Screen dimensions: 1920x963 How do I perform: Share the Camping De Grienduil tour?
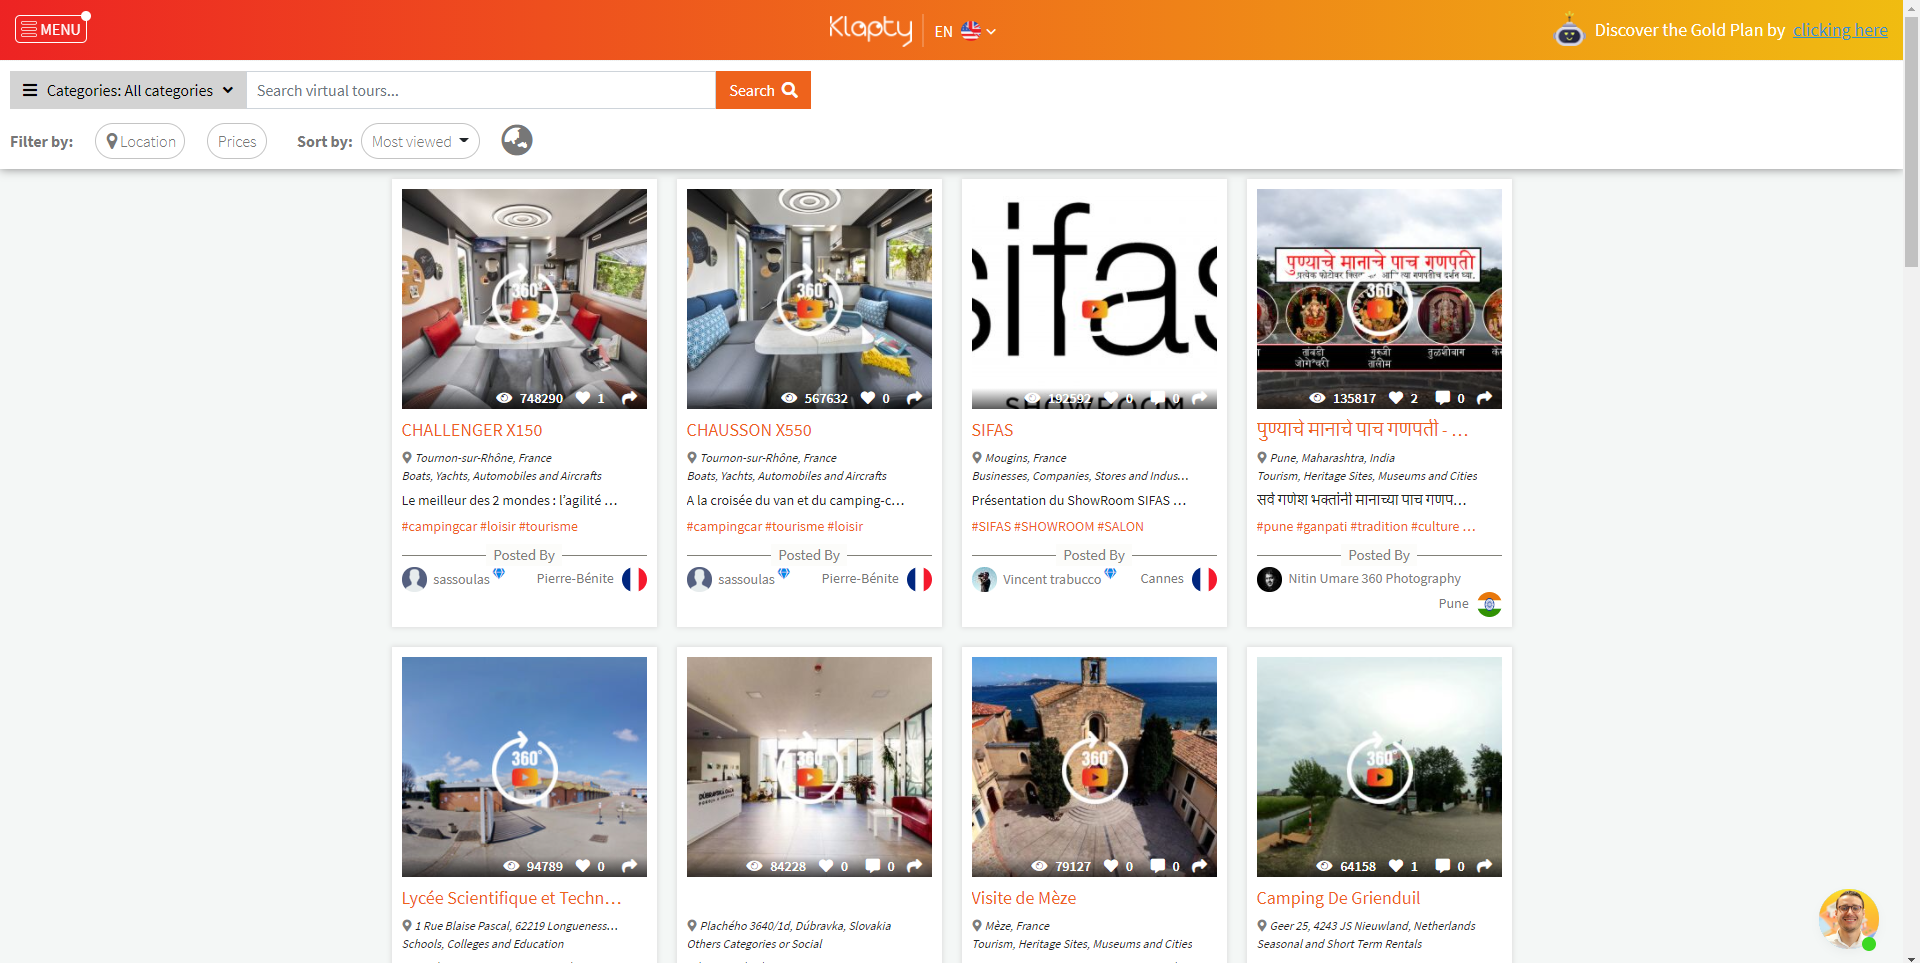[x=1484, y=866]
